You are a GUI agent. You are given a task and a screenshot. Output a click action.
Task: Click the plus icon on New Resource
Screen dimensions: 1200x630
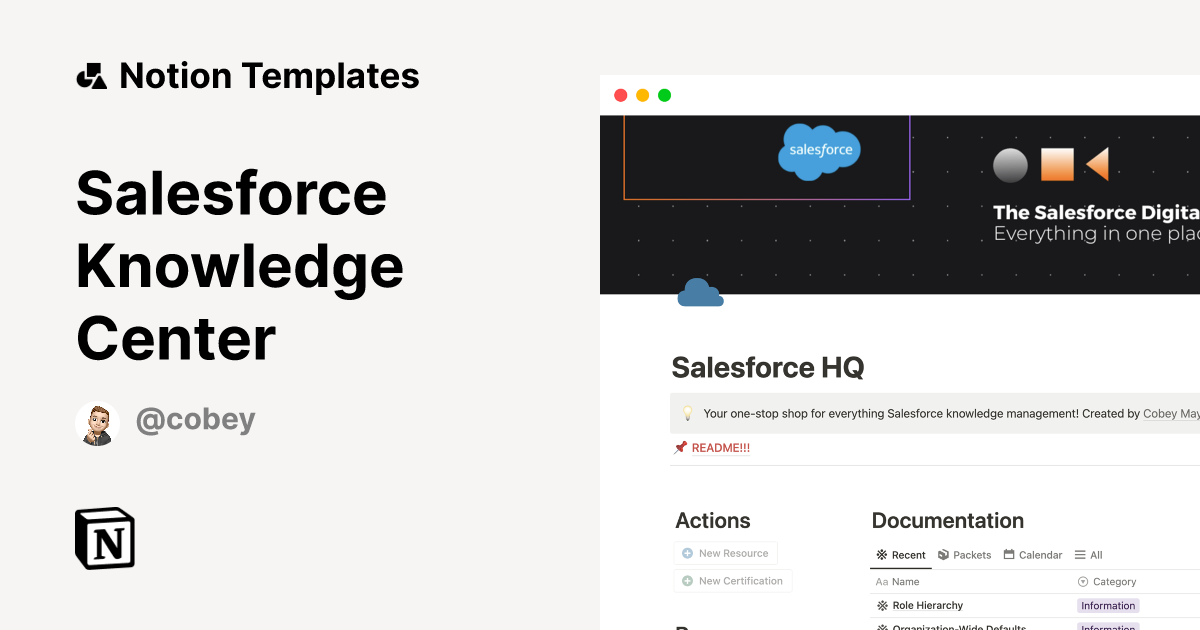[x=687, y=552]
